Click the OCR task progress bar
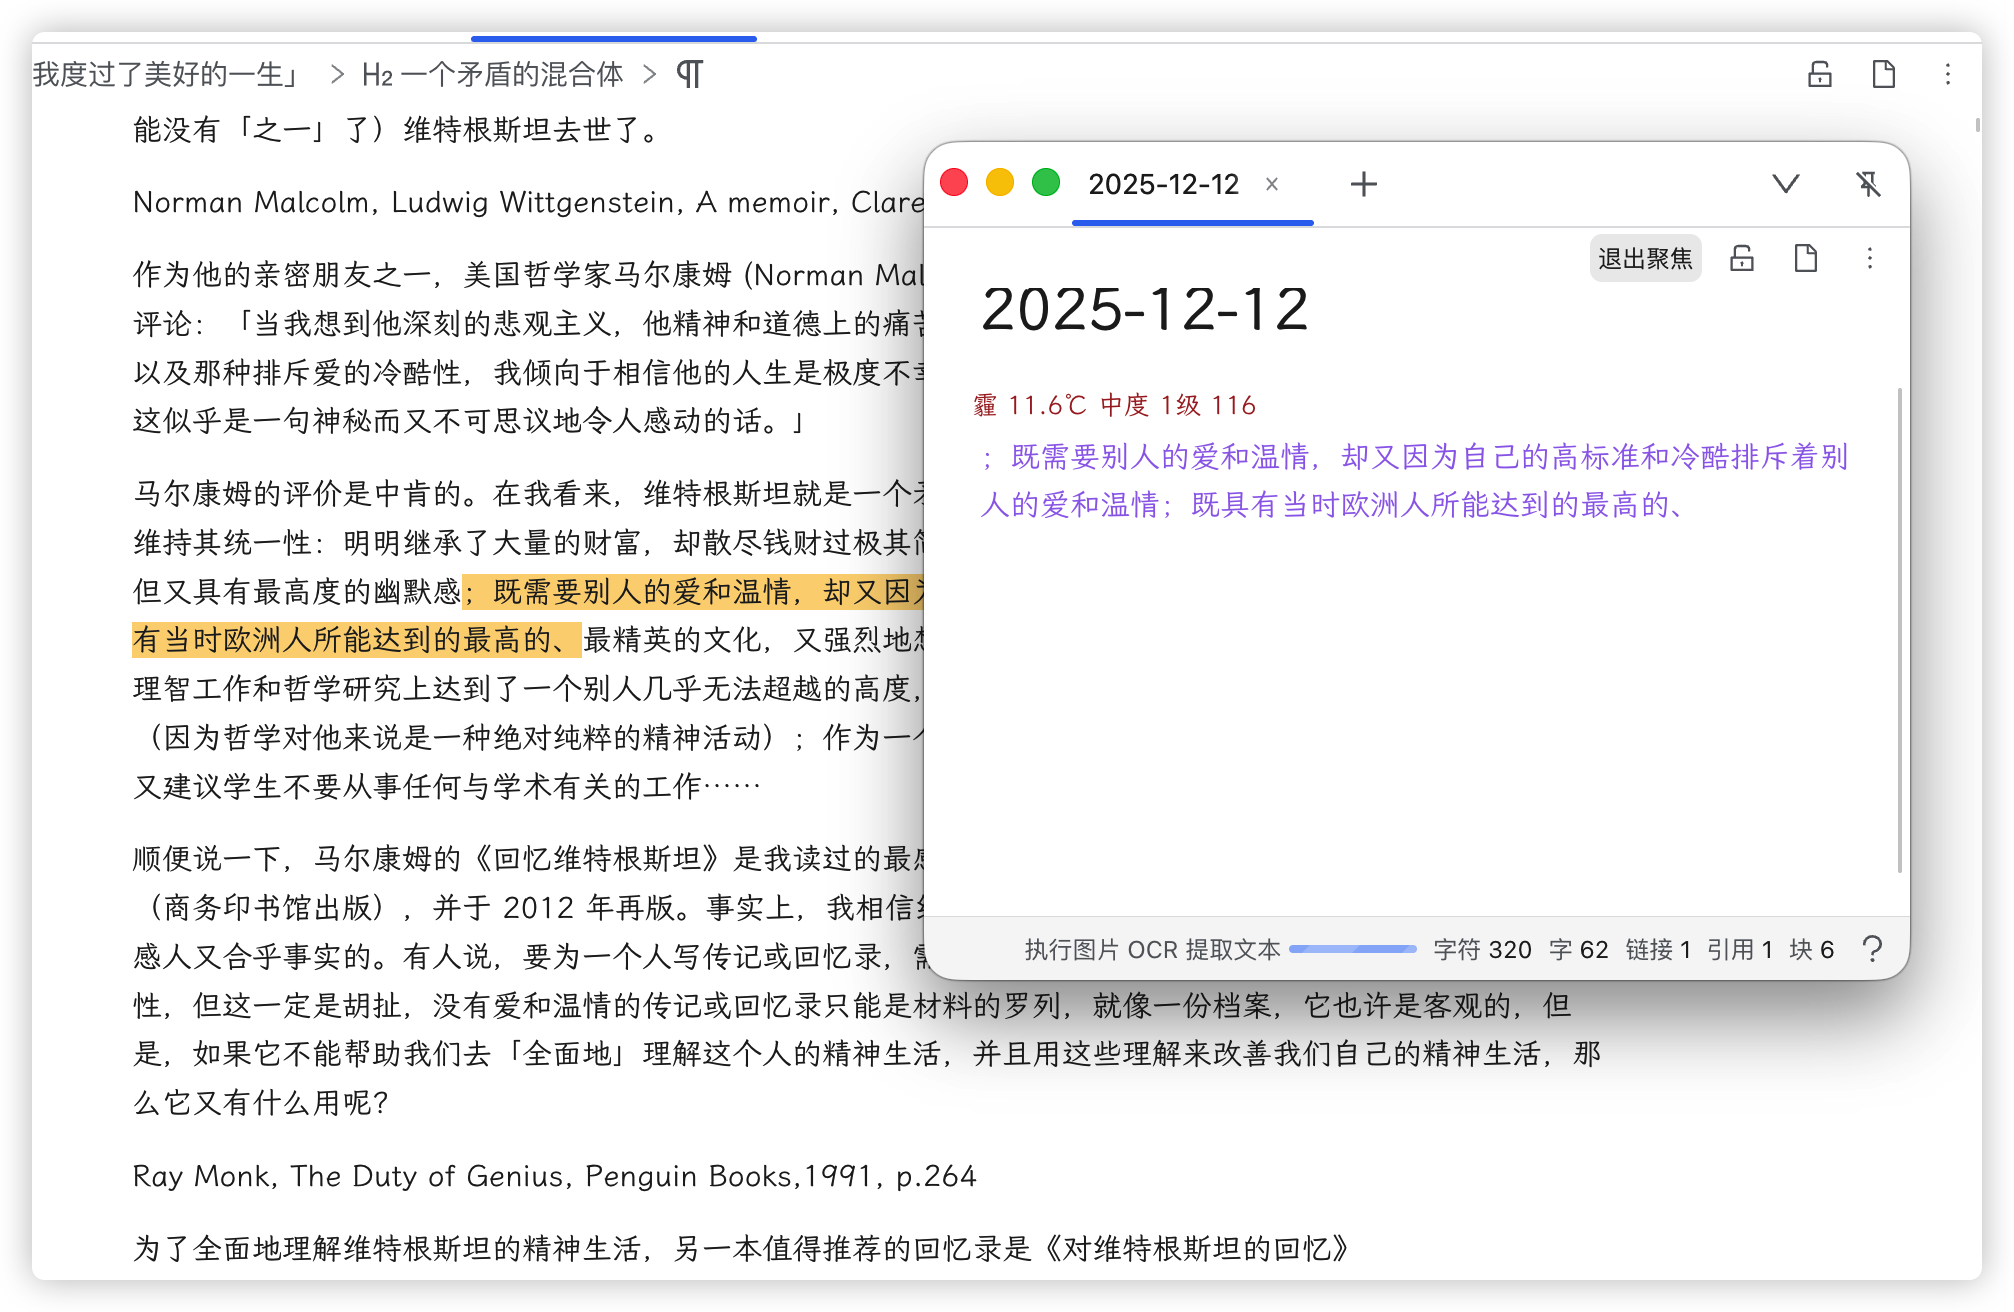The width and height of the screenshot is (2014, 1312). coord(1352,949)
